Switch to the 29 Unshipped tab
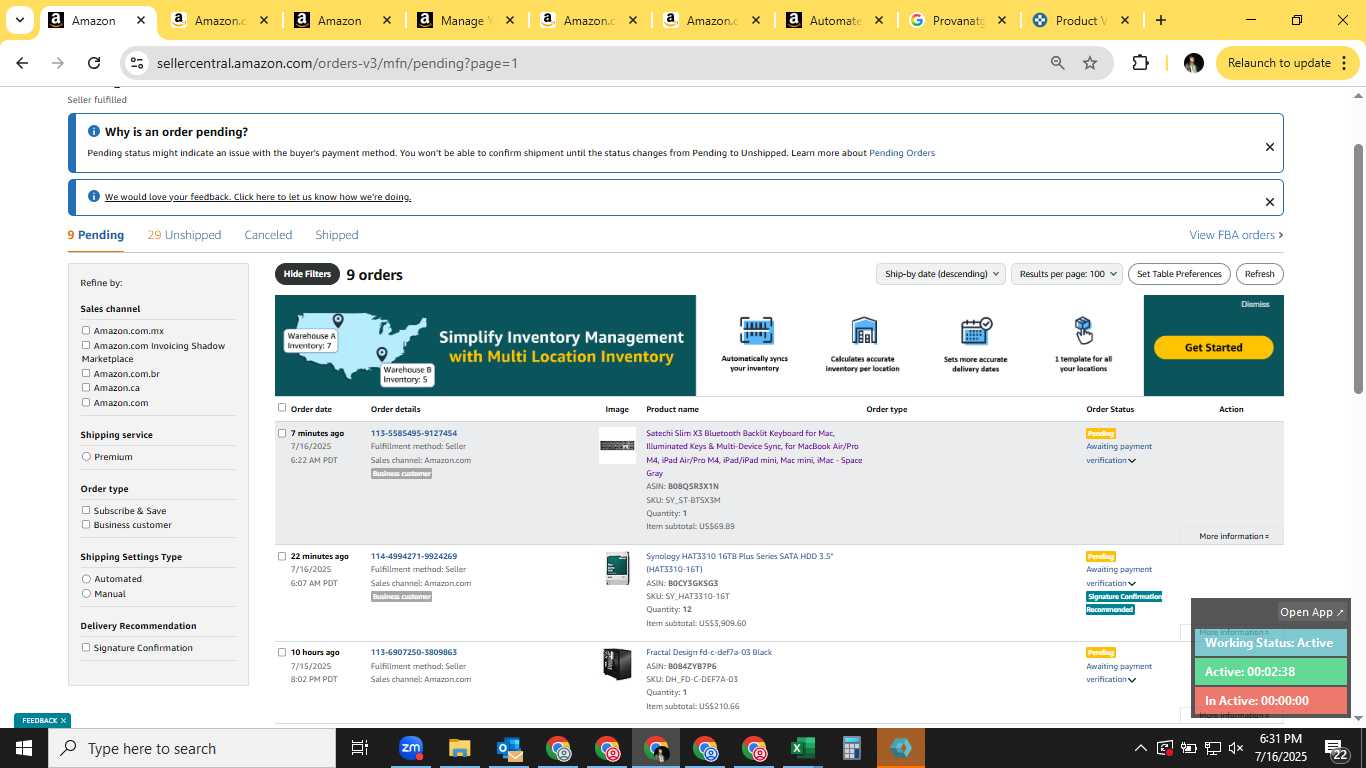Screen dimensions: 1366x768 pos(184,235)
